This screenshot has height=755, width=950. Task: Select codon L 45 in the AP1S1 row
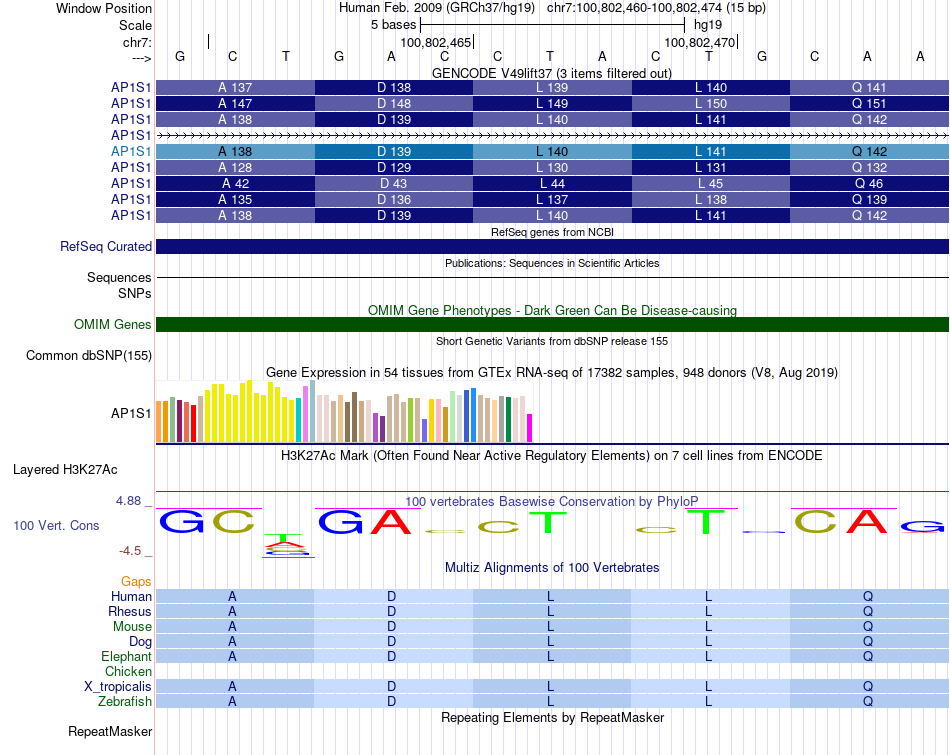pyautogui.click(x=711, y=184)
